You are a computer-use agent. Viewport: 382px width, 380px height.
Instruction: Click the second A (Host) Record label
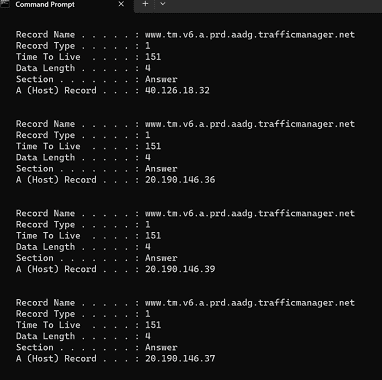pyautogui.click(x=56, y=180)
